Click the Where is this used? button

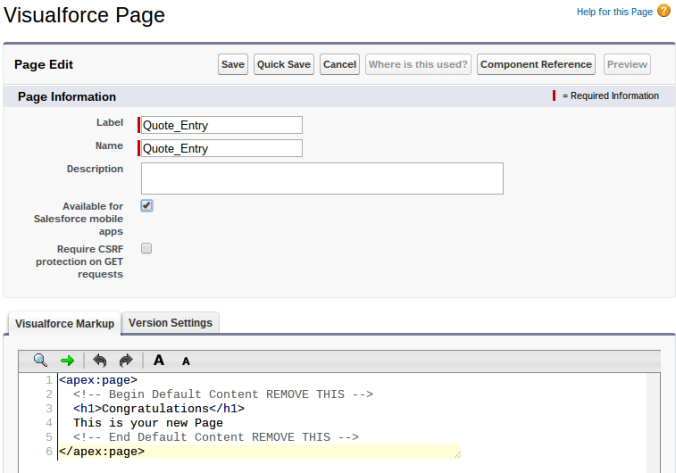tap(418, 64)
